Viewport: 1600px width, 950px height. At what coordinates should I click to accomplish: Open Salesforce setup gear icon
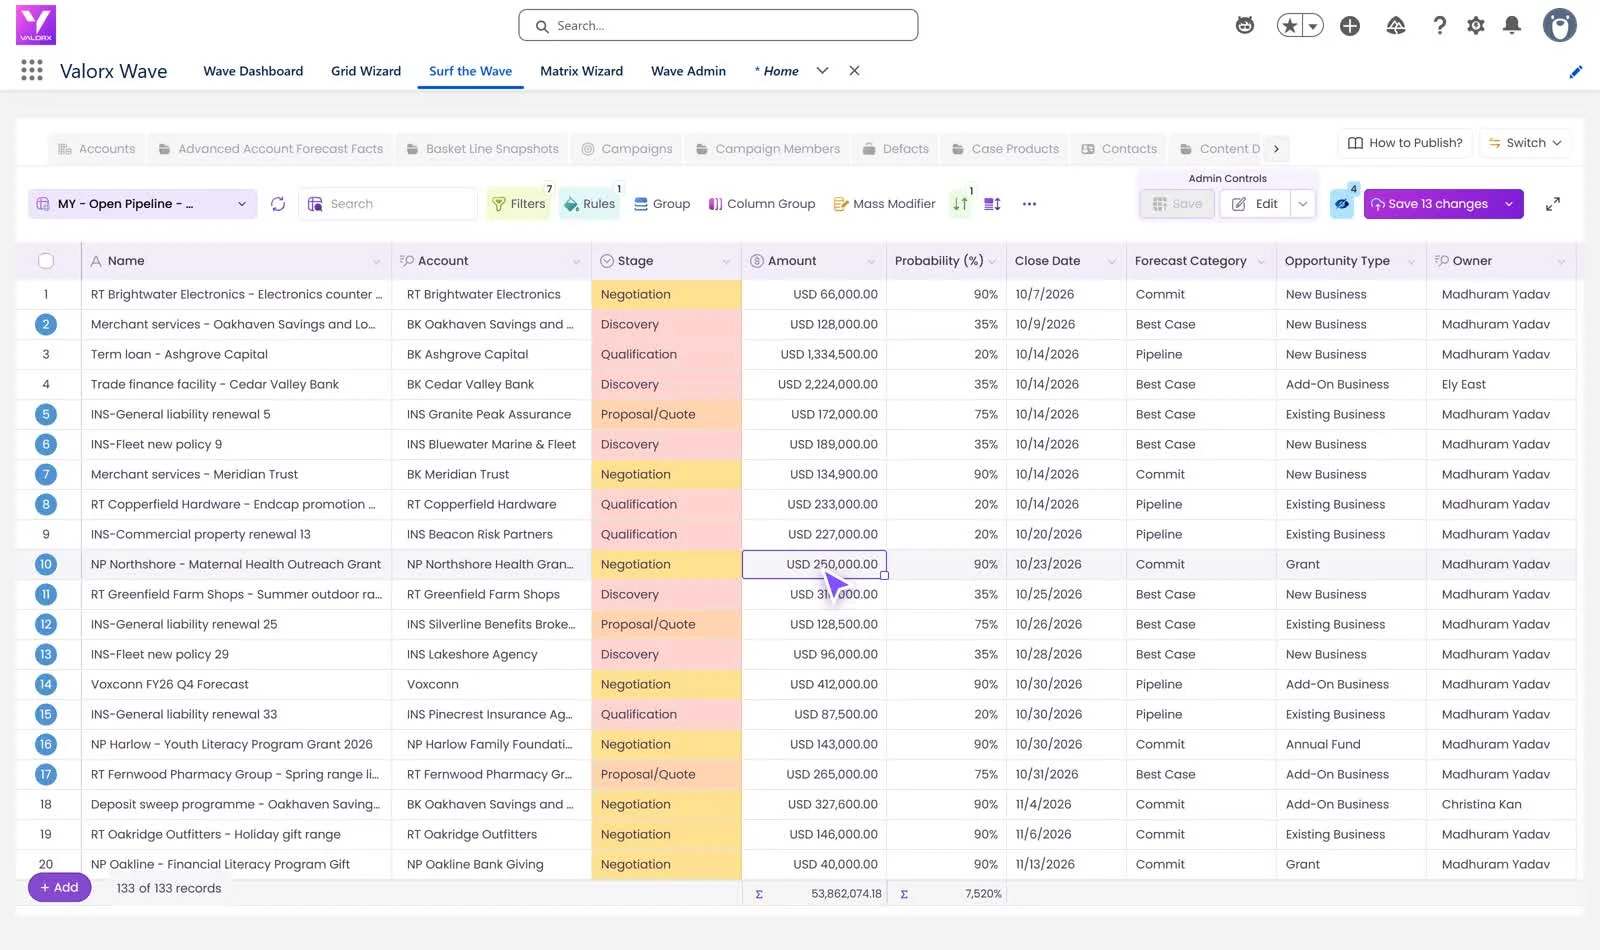1476,26
